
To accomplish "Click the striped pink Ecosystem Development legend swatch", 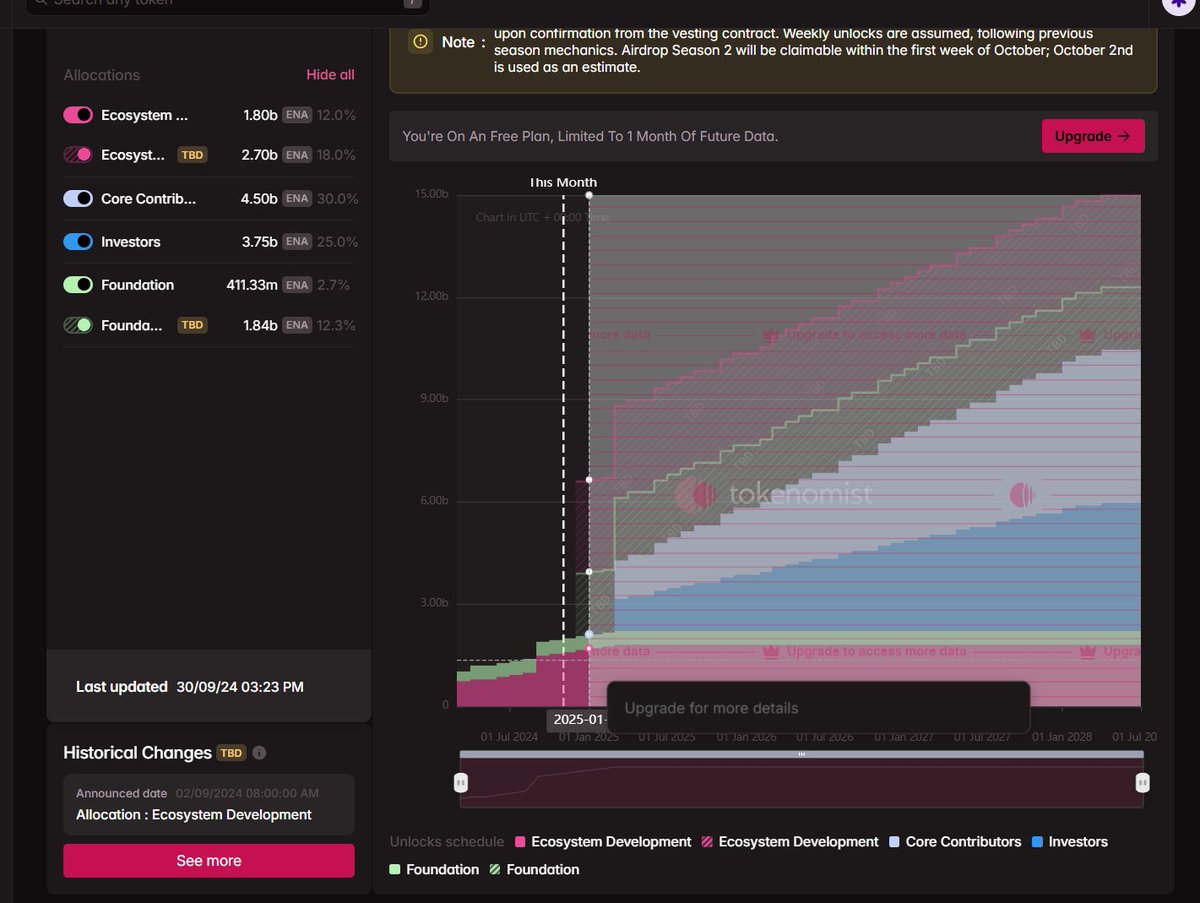I will [x=707, y=842].
